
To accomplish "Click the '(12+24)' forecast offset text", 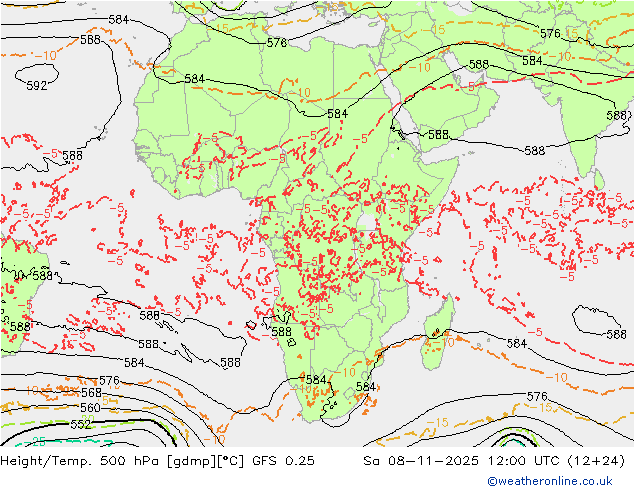I will click(x=596, y=460).
